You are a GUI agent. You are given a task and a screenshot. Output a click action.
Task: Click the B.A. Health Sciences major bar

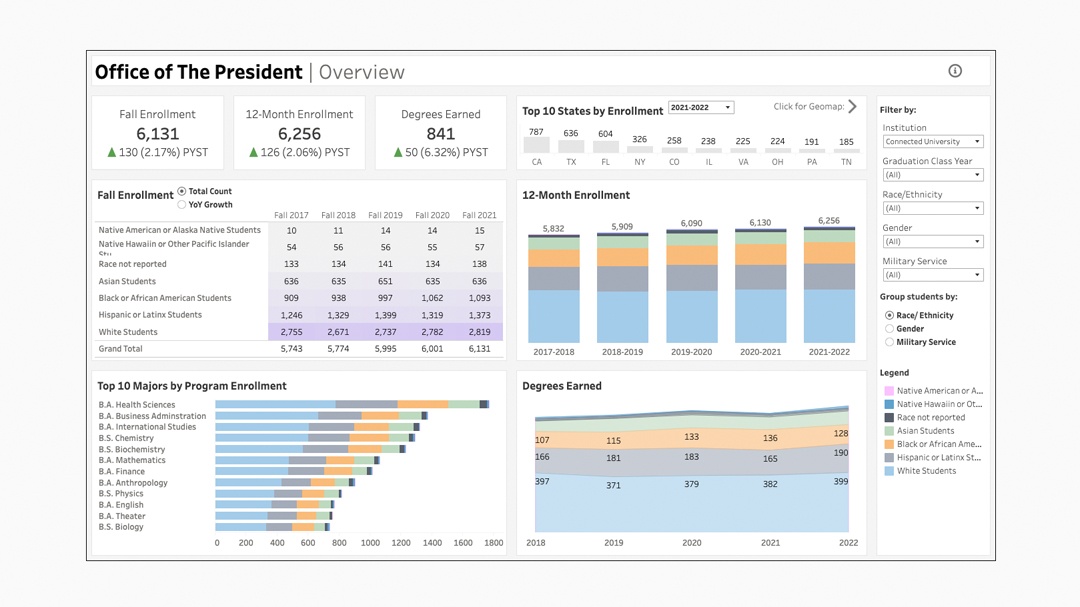point(350,405)
